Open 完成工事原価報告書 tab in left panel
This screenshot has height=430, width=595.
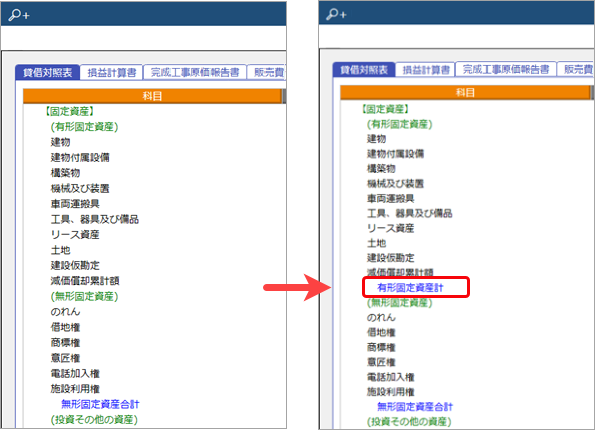(195, 72)
